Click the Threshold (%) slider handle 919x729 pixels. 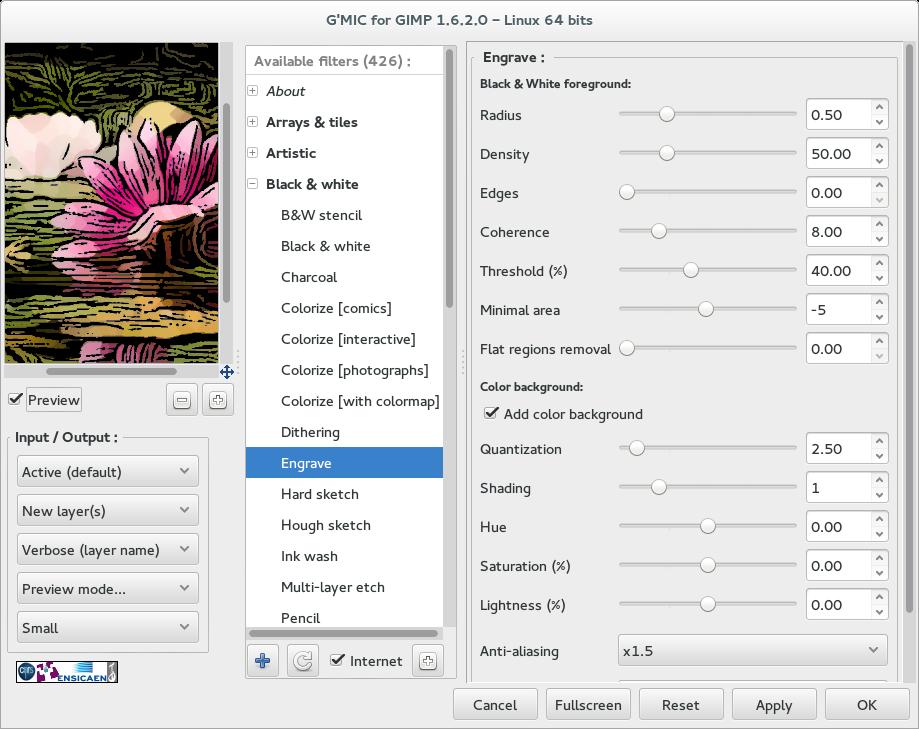[x=690, y=271]
